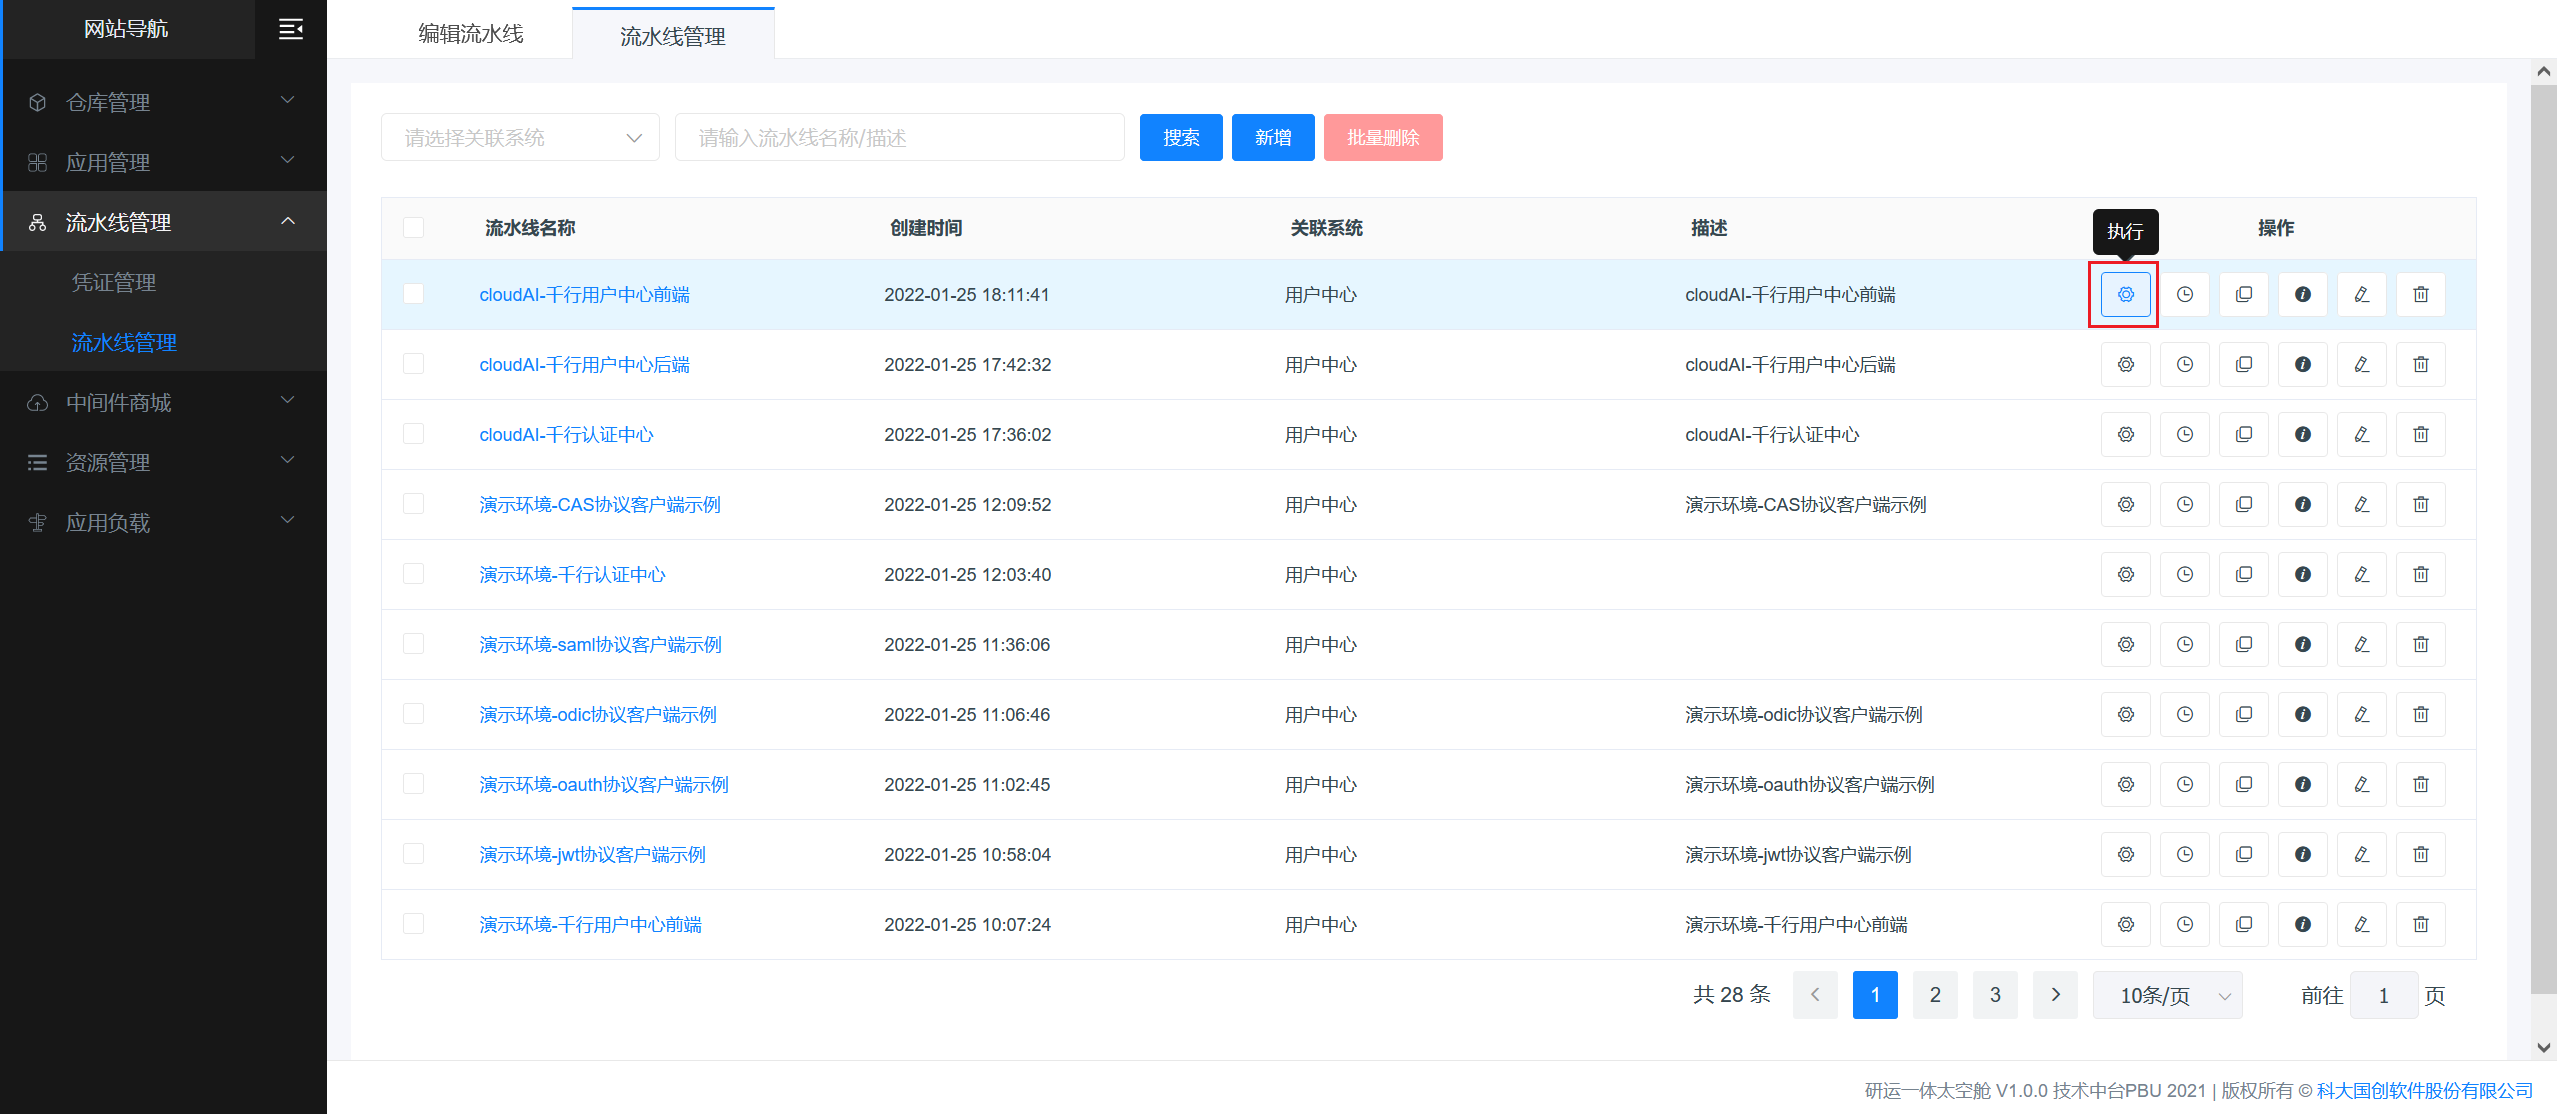
Task: Open the cloudAI-千行认证中心 pipeline link
Action: pyautogui.click(x=566, y=435)
